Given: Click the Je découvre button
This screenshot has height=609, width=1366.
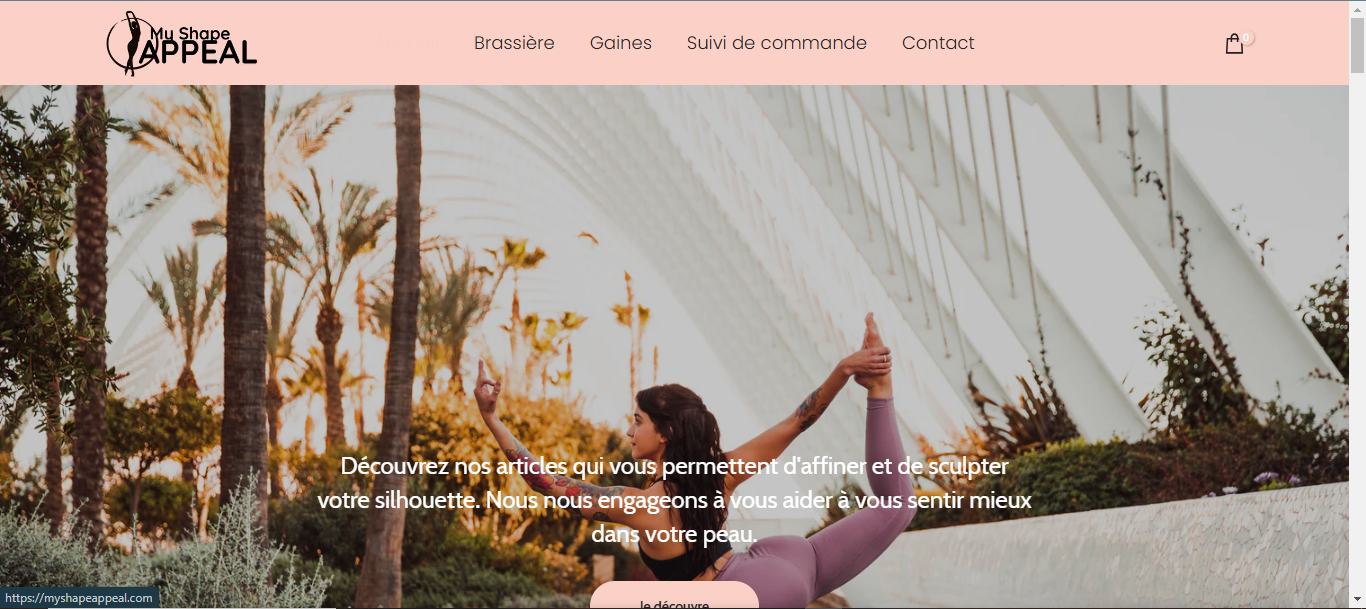Looking at the screenshot, I should [674, 598].
